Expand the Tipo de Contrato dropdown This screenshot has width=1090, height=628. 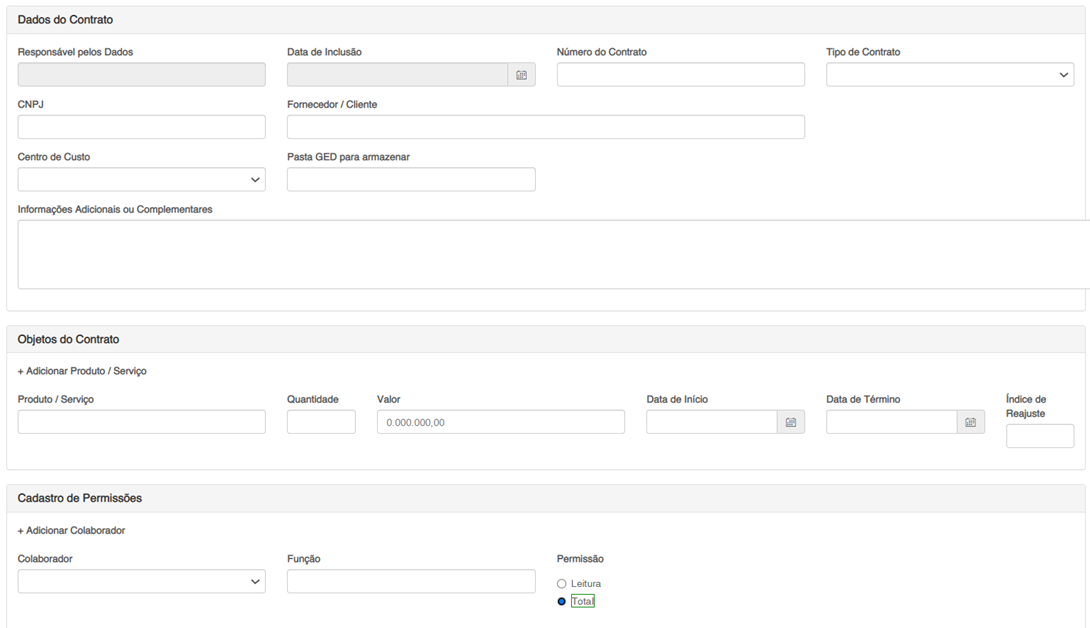pos(949,75)
